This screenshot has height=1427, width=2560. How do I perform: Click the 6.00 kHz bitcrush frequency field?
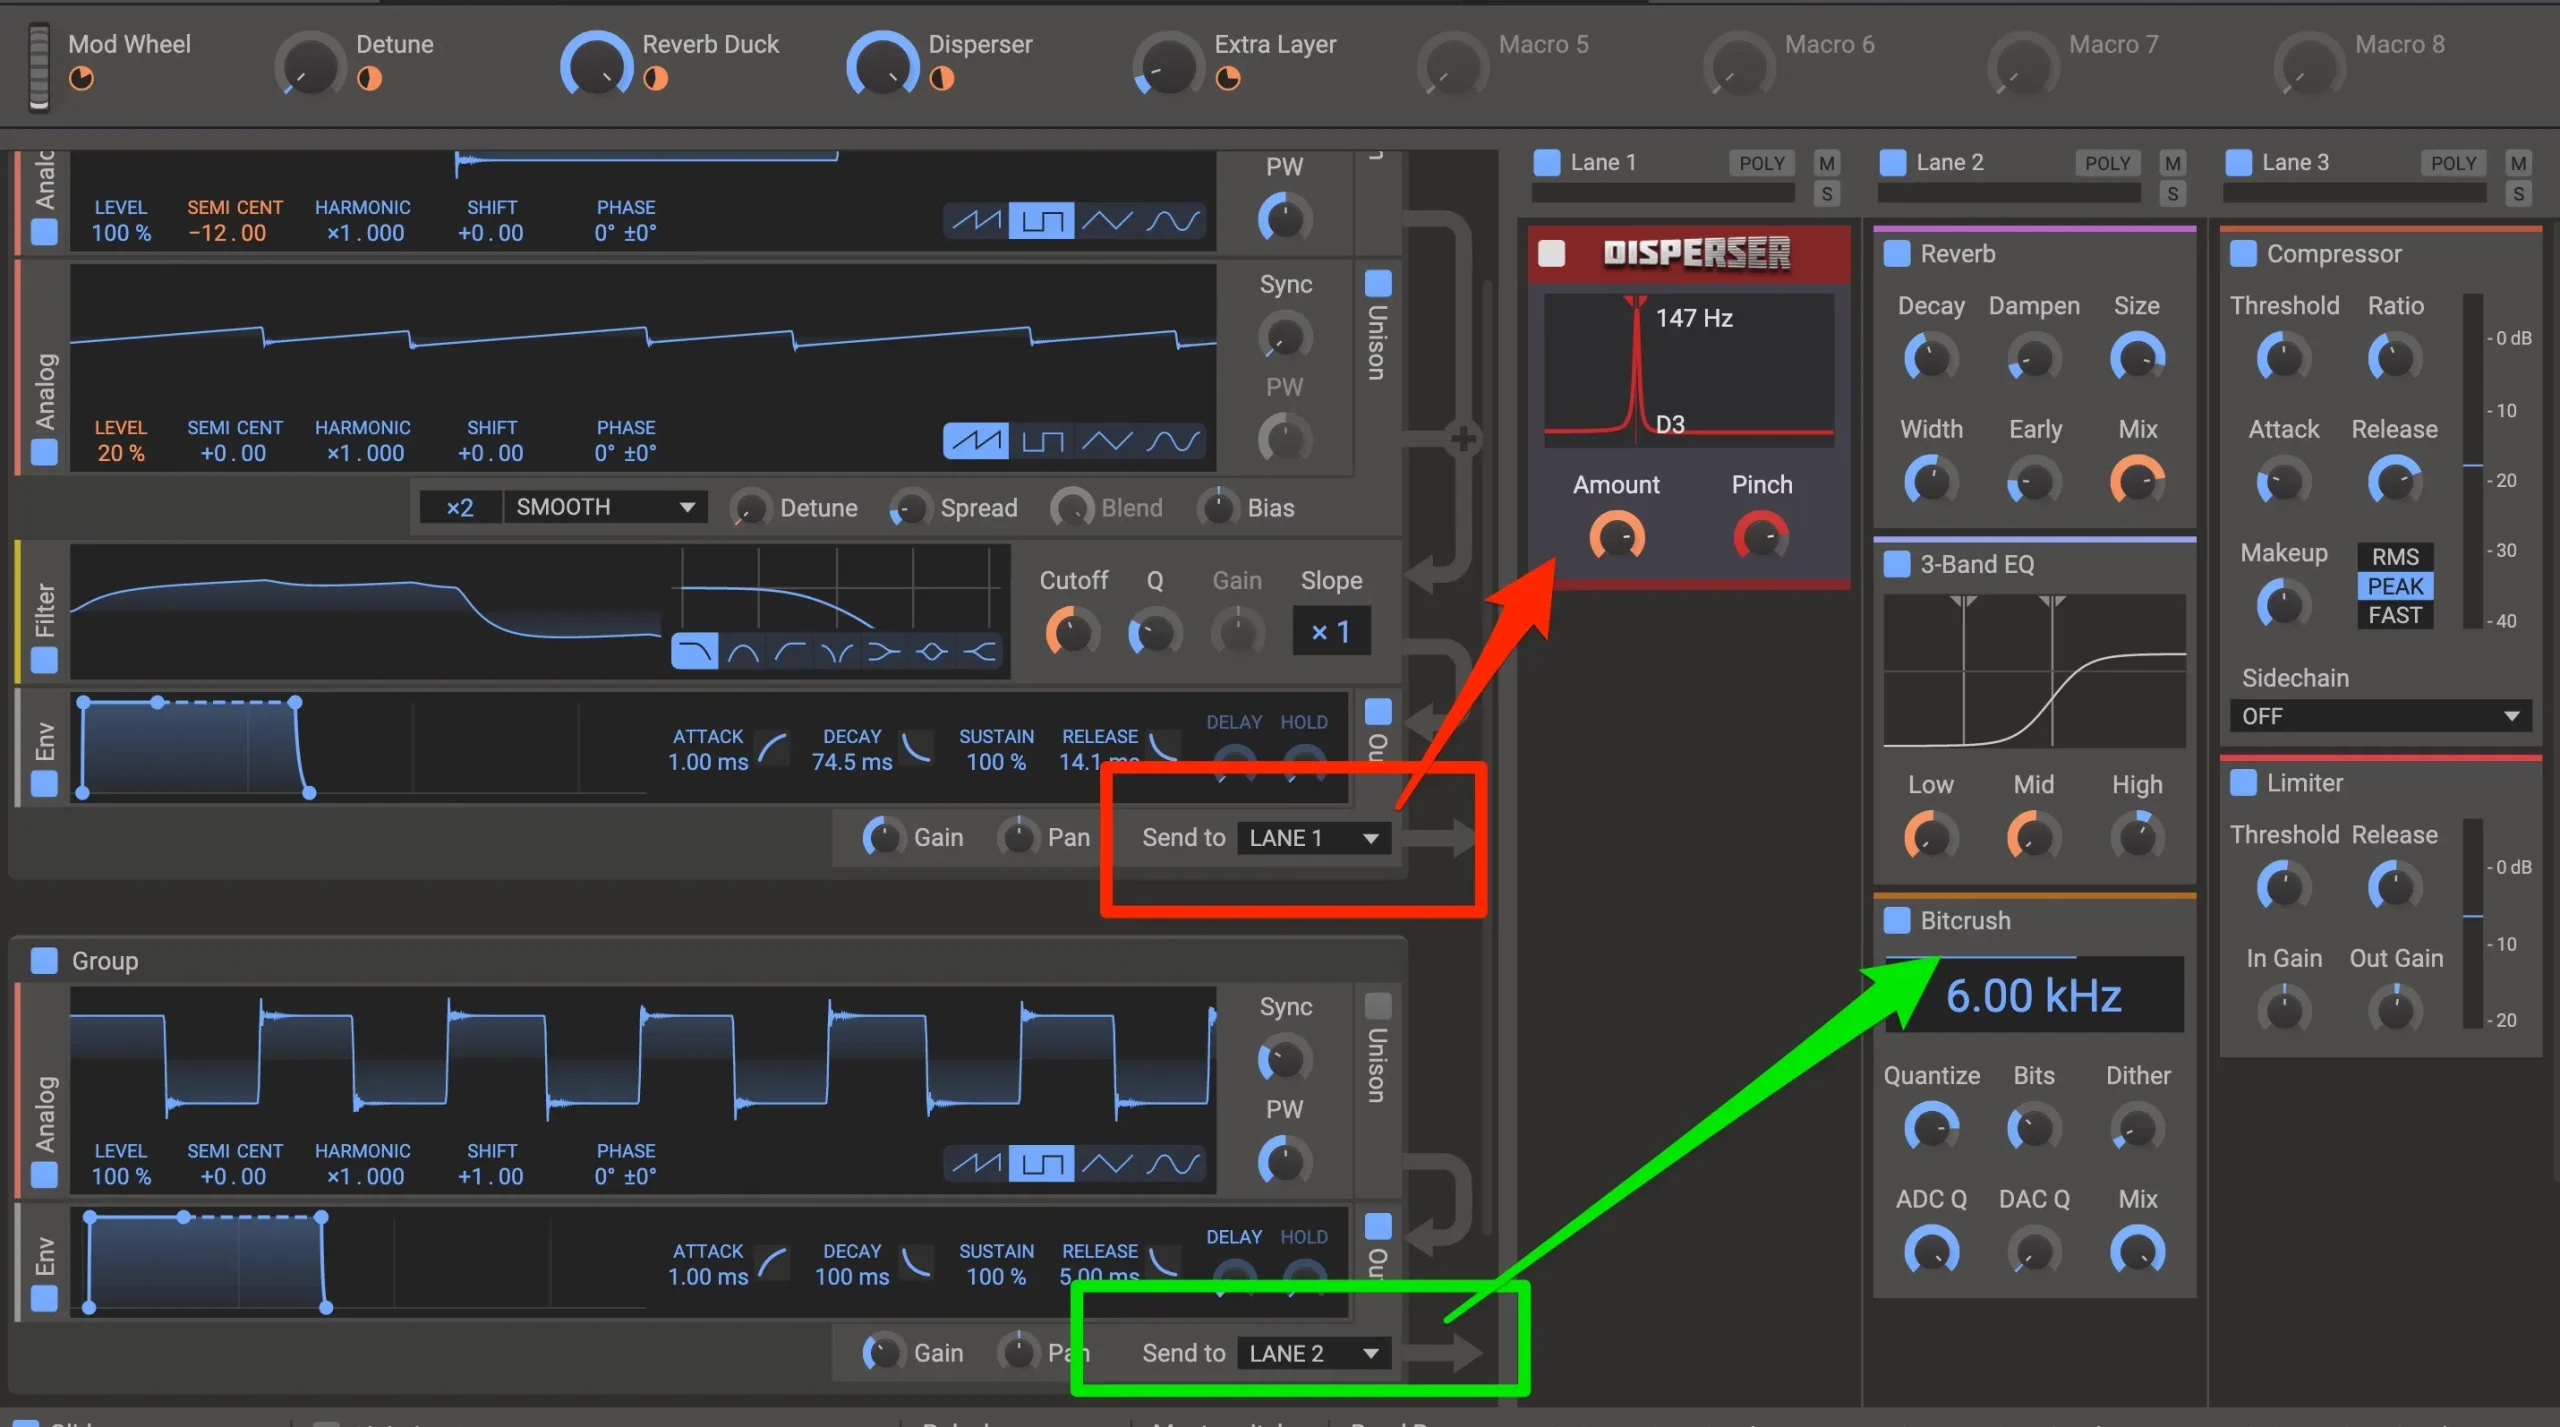point(2033,996)
